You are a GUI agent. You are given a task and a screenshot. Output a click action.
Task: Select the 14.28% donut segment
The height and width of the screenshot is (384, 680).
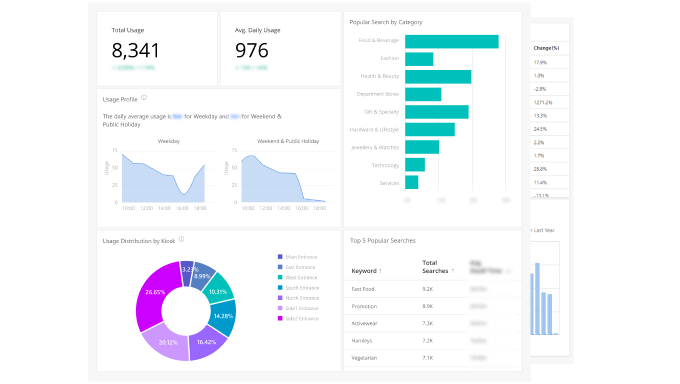[x=223, y=316]
